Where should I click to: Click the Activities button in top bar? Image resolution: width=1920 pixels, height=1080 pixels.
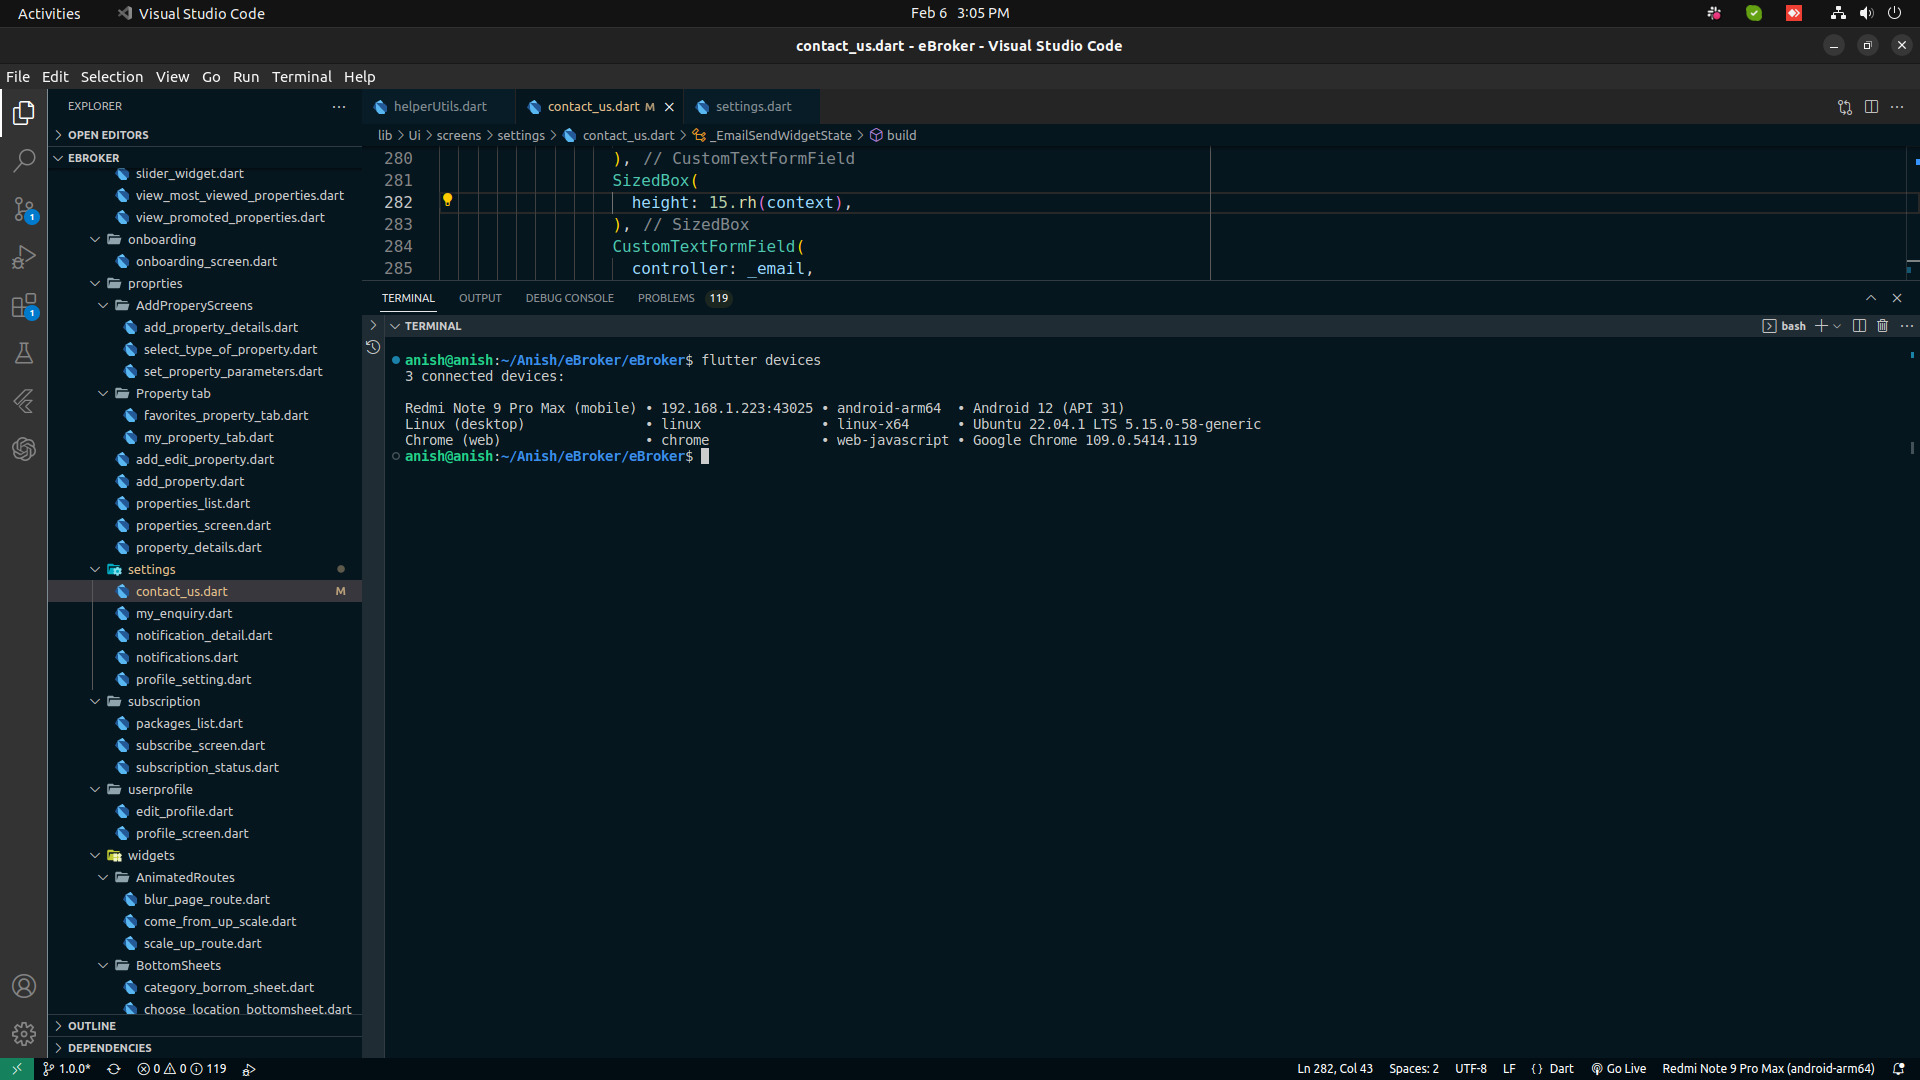pyautogui.click(x=49, y=13)
